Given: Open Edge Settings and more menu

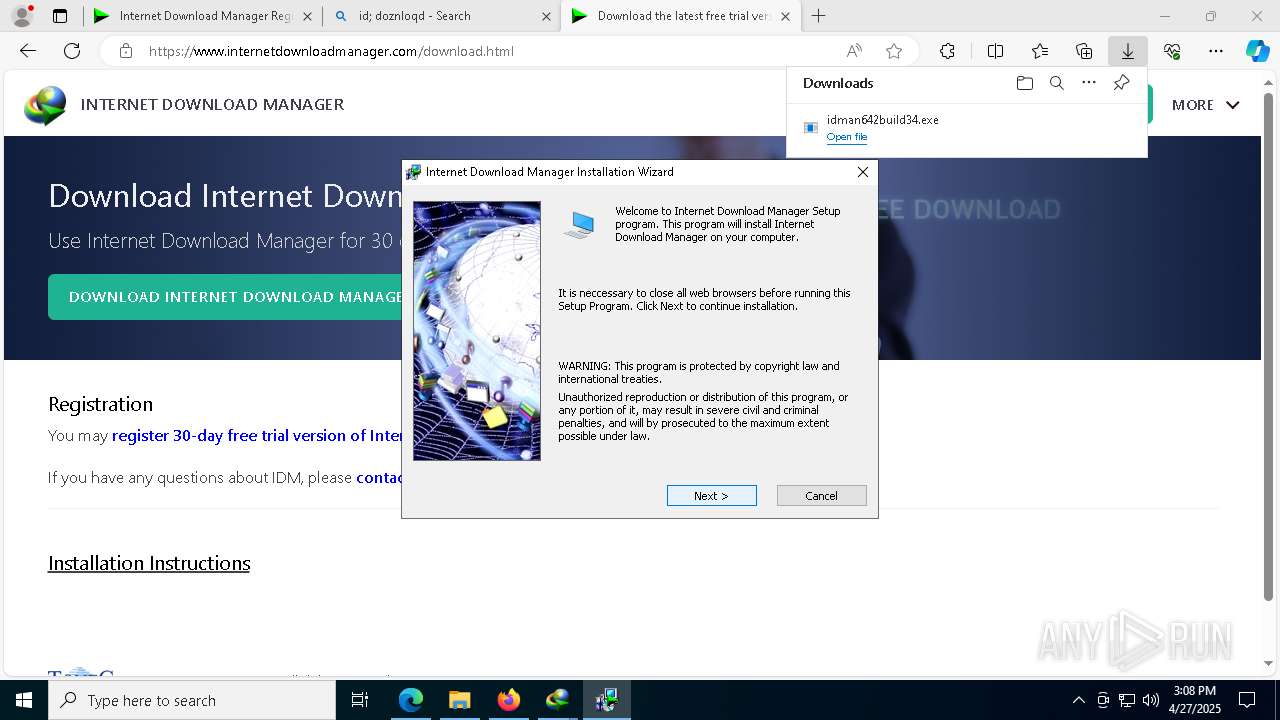Looking at the screenshot, I should (x=1216, y=51).
